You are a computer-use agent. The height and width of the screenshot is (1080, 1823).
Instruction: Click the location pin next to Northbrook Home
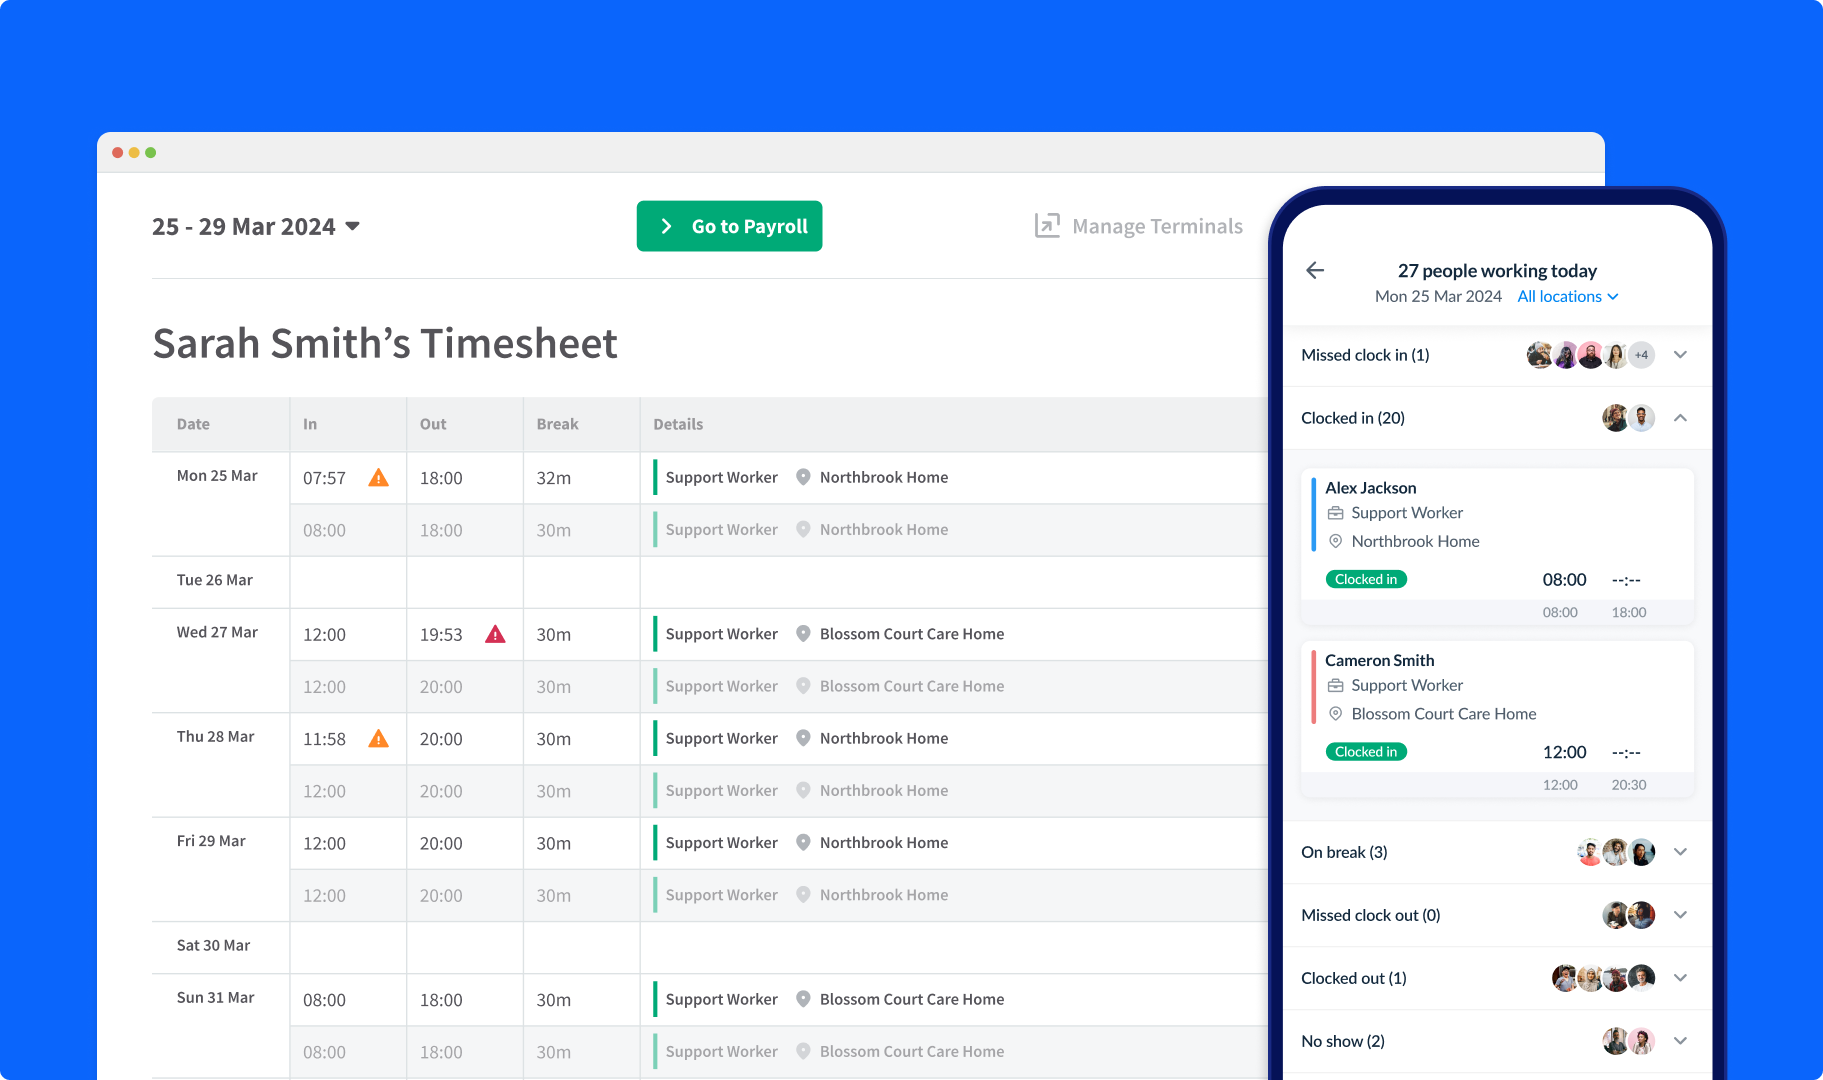tap(803, 477)
